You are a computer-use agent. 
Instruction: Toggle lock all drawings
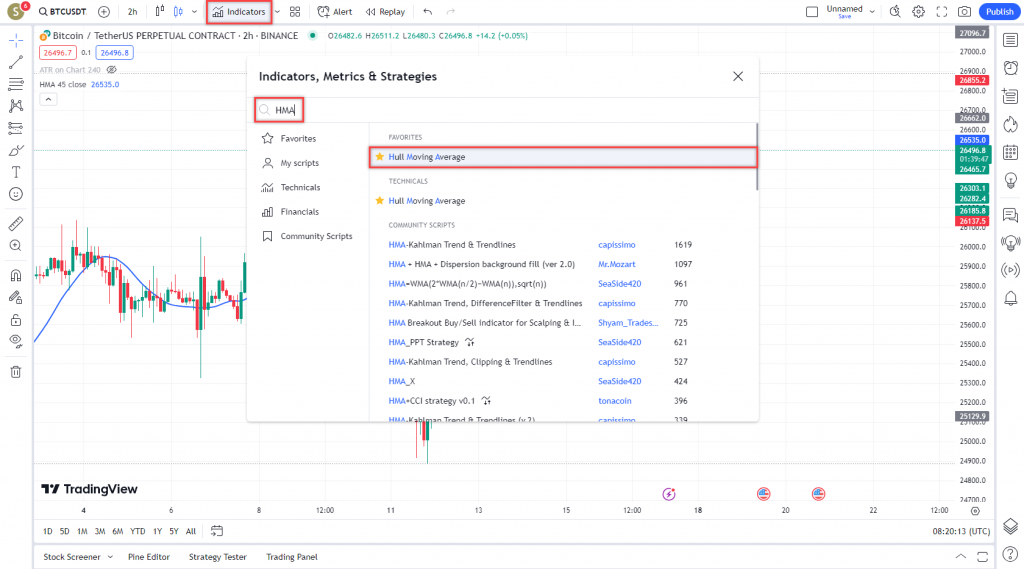16,320
